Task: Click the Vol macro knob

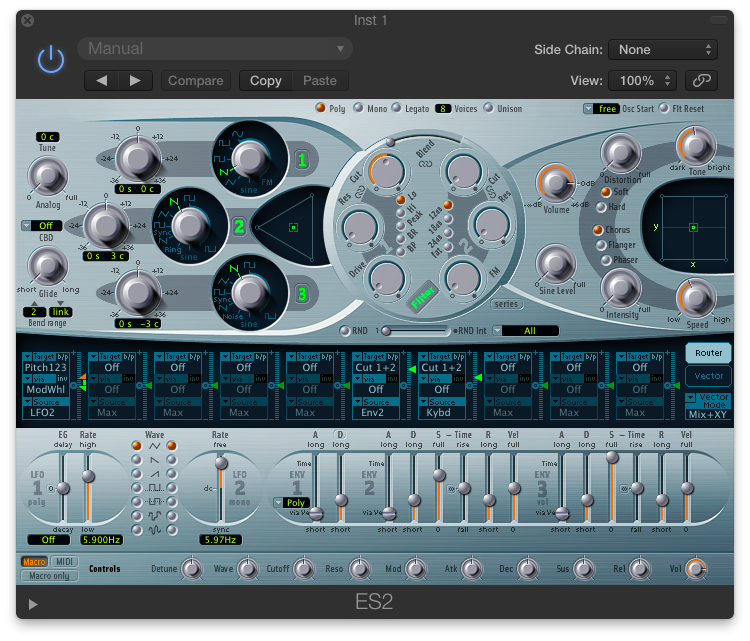Action: (695, 569)
